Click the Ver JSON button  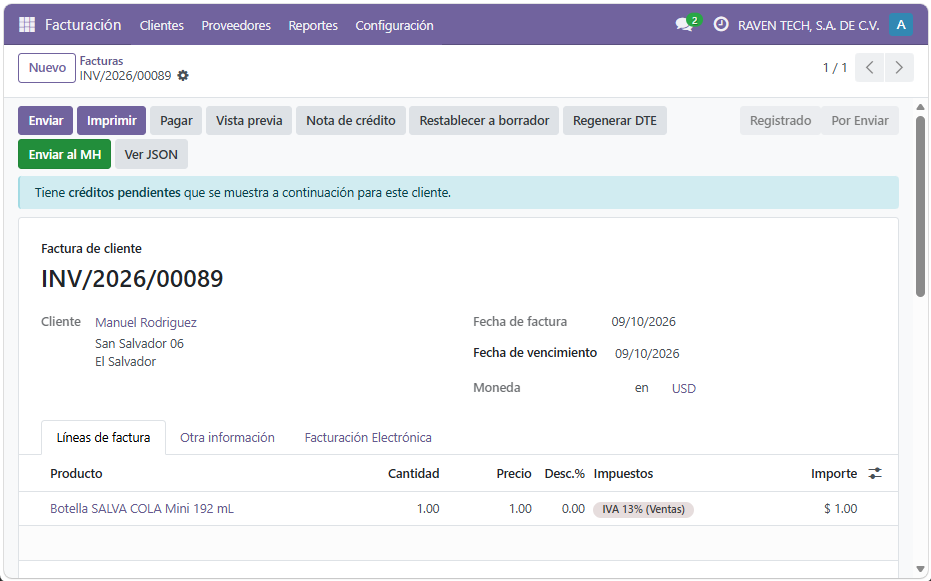151,154
